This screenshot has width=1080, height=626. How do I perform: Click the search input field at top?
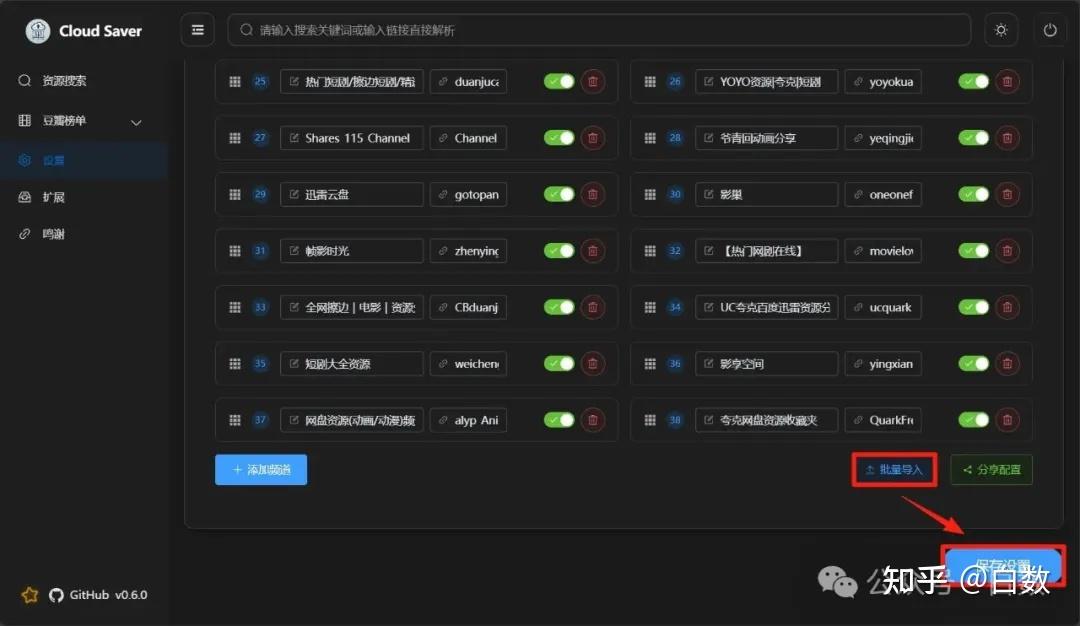click(x=600, y=30)
